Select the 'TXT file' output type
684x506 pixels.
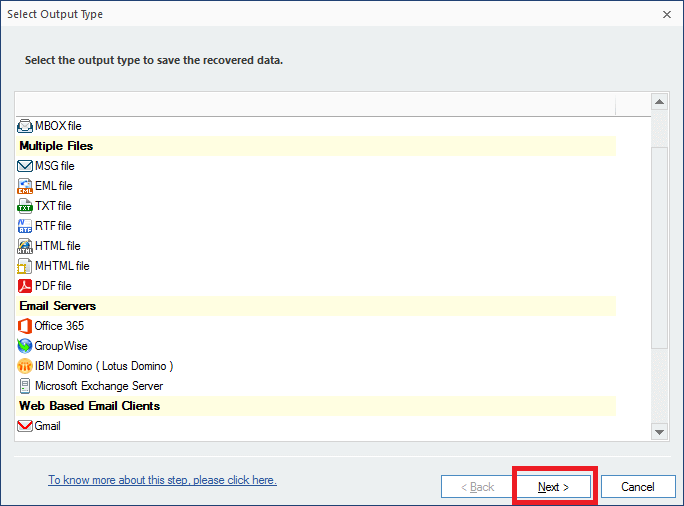pos(53,206)
